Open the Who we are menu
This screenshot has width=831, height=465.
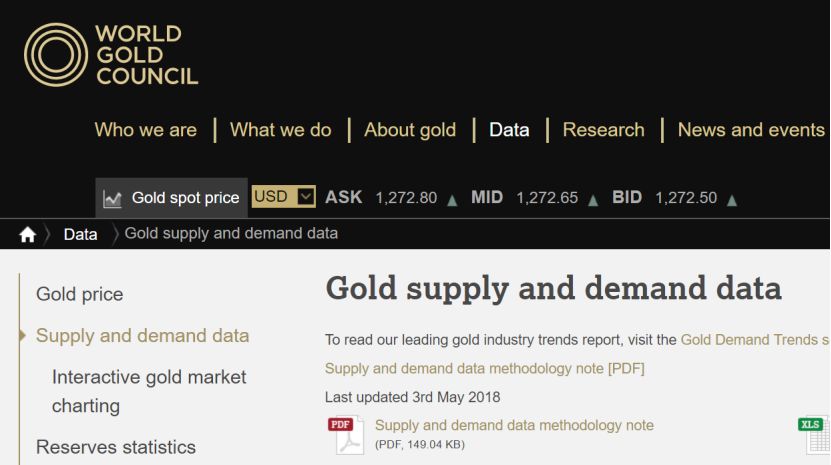coord(145,130)
